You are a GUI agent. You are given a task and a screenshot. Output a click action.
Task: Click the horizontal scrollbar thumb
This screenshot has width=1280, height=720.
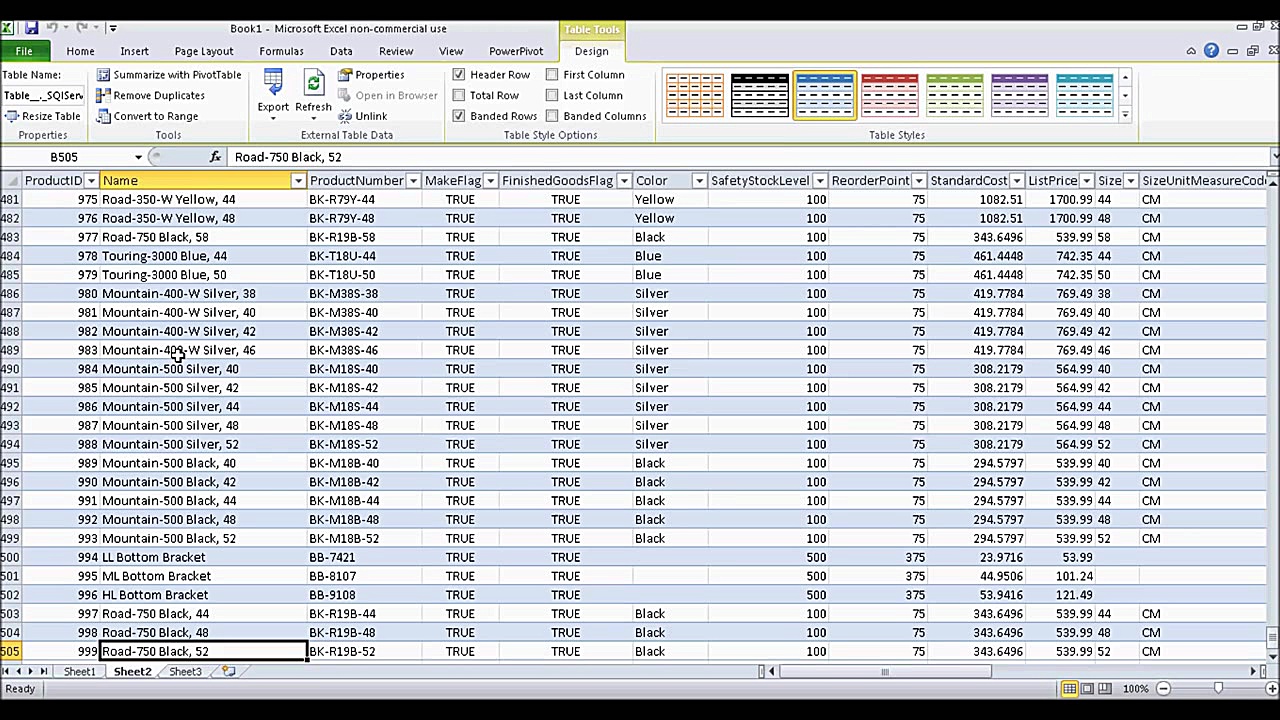point(885,672)
